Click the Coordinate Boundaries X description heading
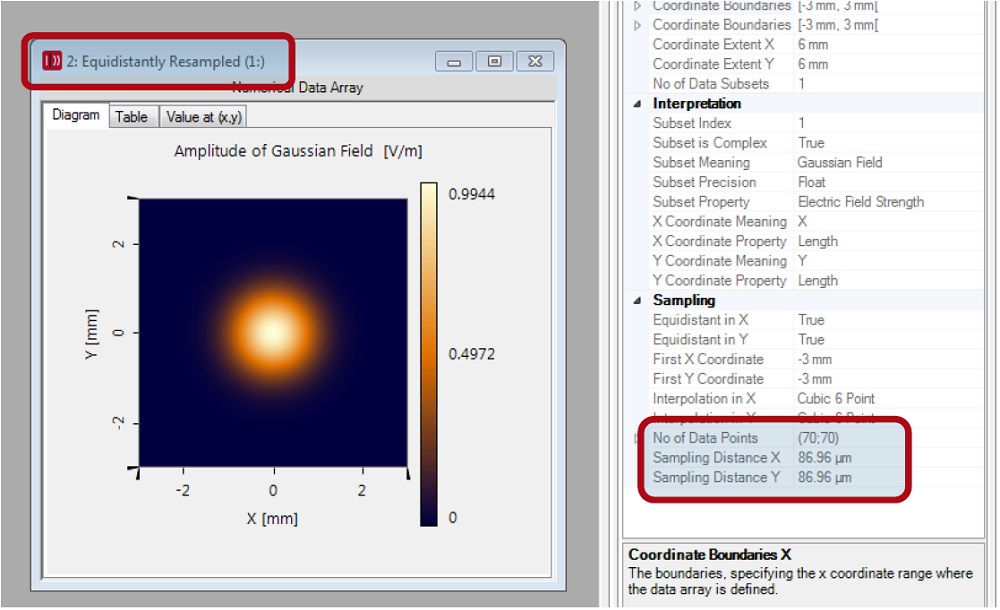 (x=709, y=554)
